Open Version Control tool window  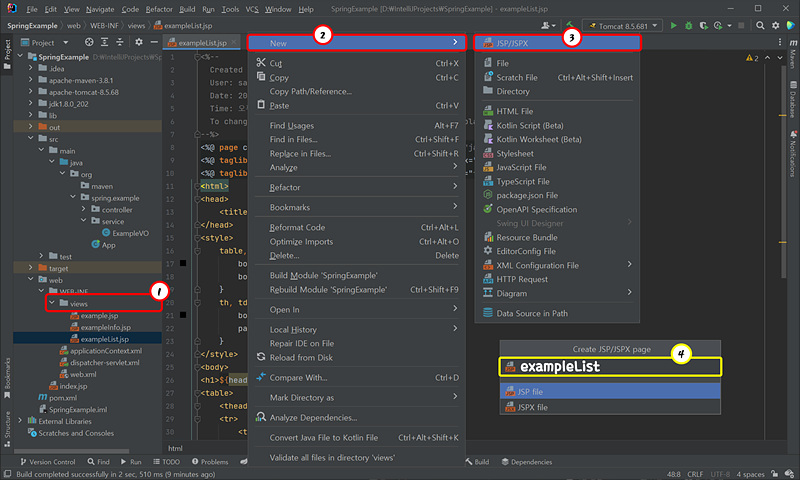coord(47,462)
